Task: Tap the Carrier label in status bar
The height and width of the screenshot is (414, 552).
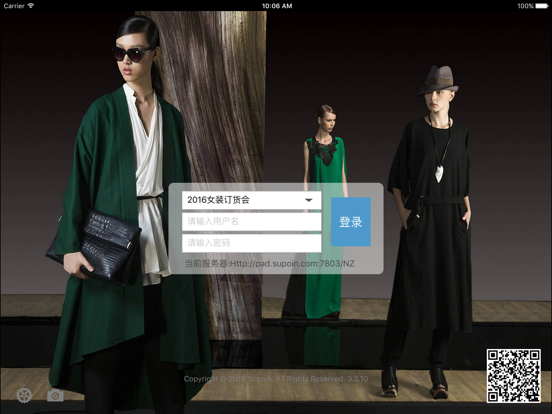Action: pyautogui.click(x=14, y=6)
